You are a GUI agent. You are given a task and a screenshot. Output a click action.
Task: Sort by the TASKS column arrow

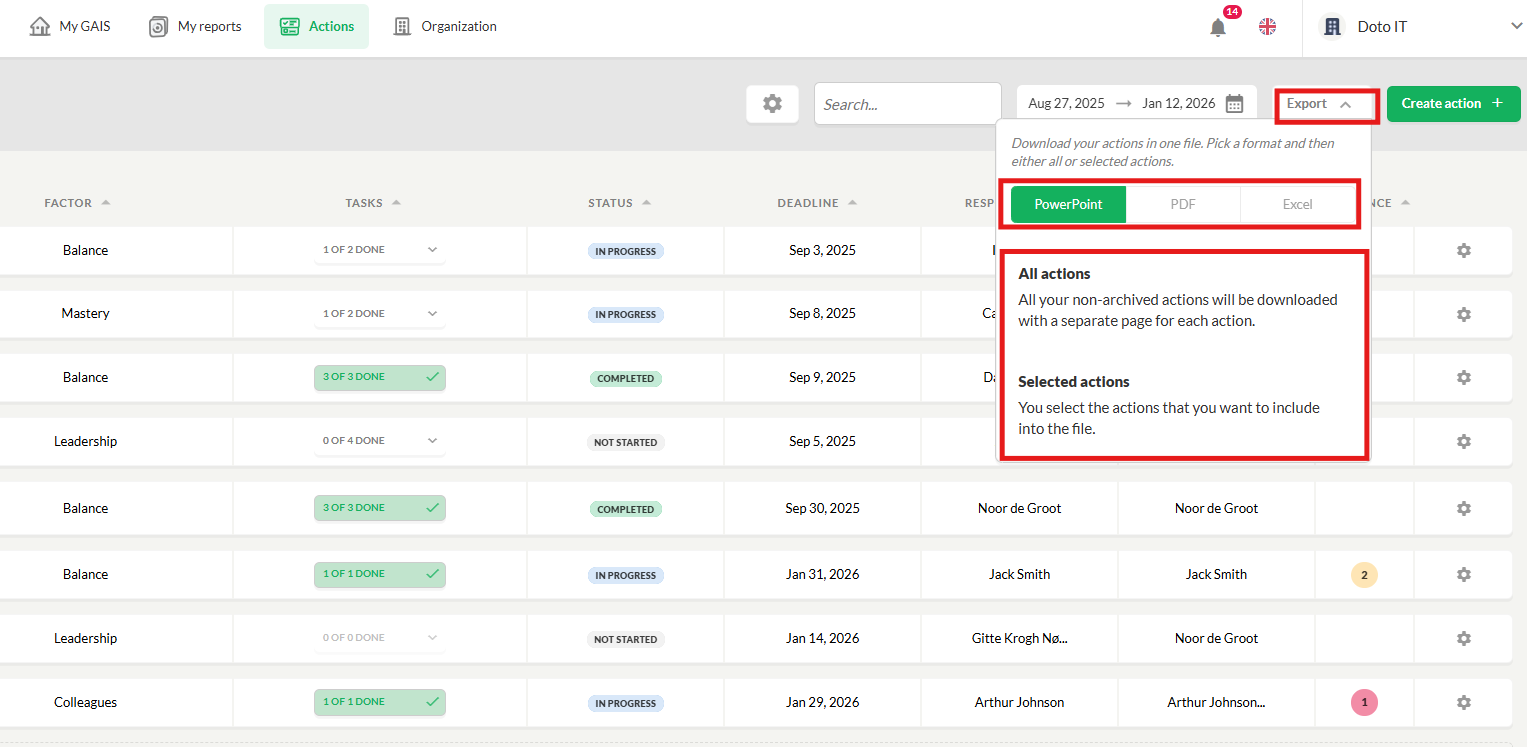[x=396, y=203]
